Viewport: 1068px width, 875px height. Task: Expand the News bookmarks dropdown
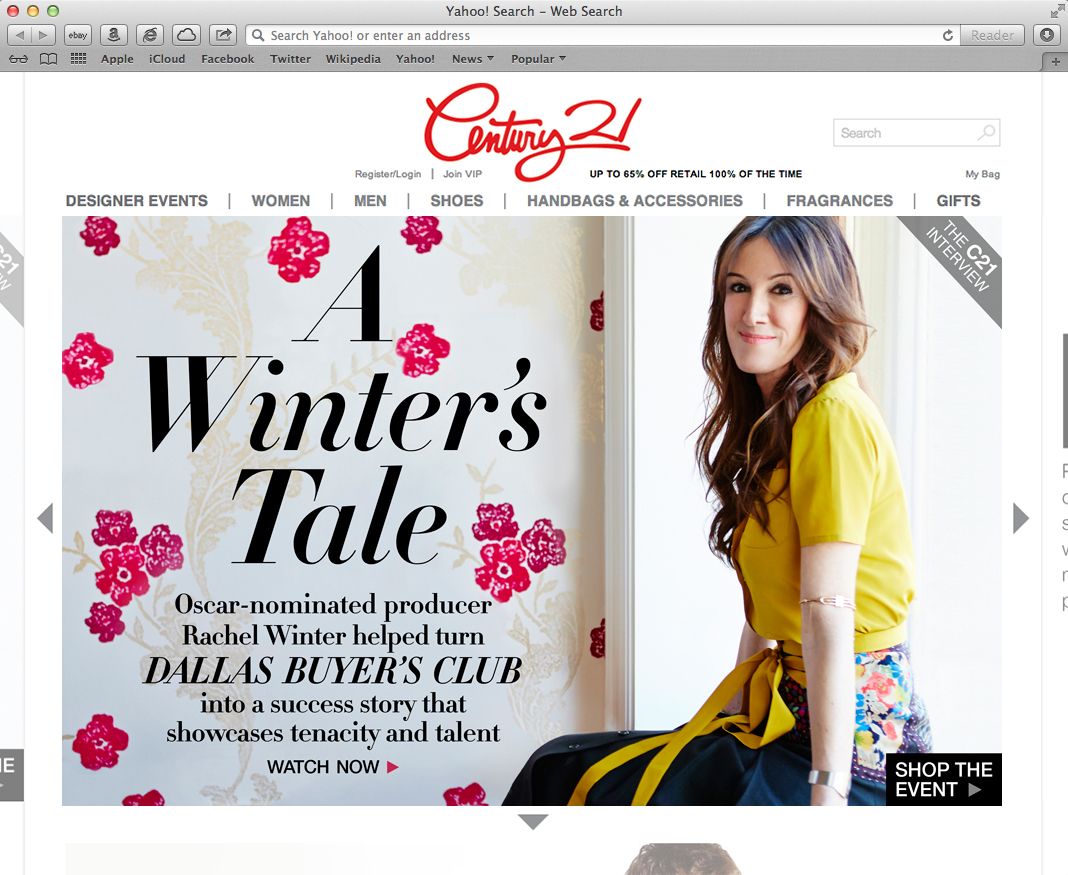[x=473, y=59]
